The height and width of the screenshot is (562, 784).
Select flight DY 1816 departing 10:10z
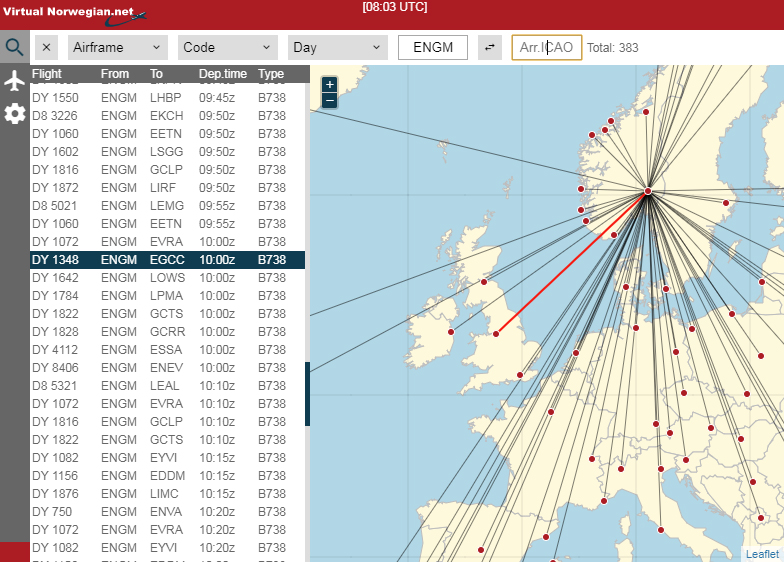point(168,422)
